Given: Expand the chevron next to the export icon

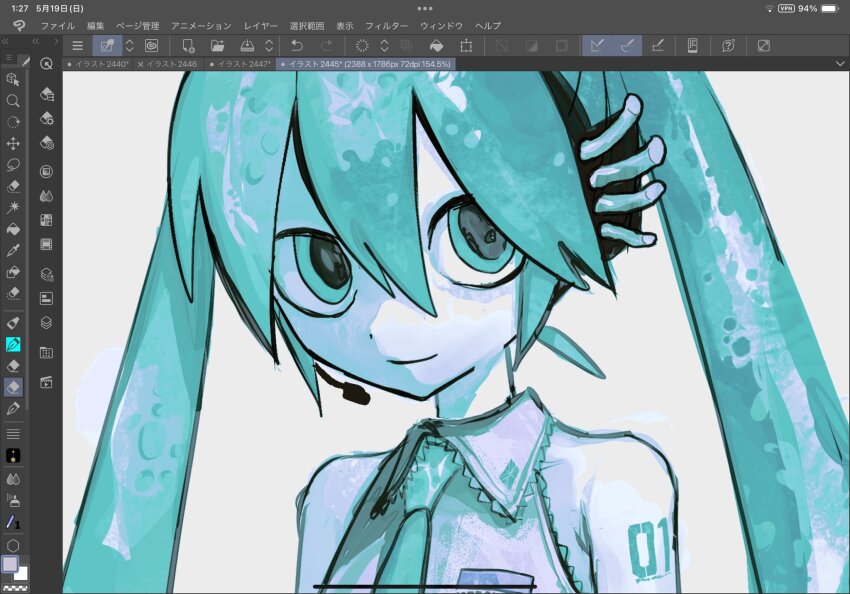Looking at the screenshot, I should (268, 45).
